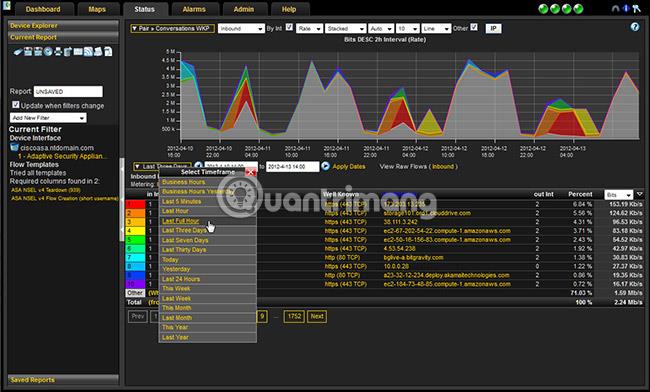Open the Inbound direction dropdown
This screenshot has width=650, height=392.
pyautogui.click(x=241, y=29)
